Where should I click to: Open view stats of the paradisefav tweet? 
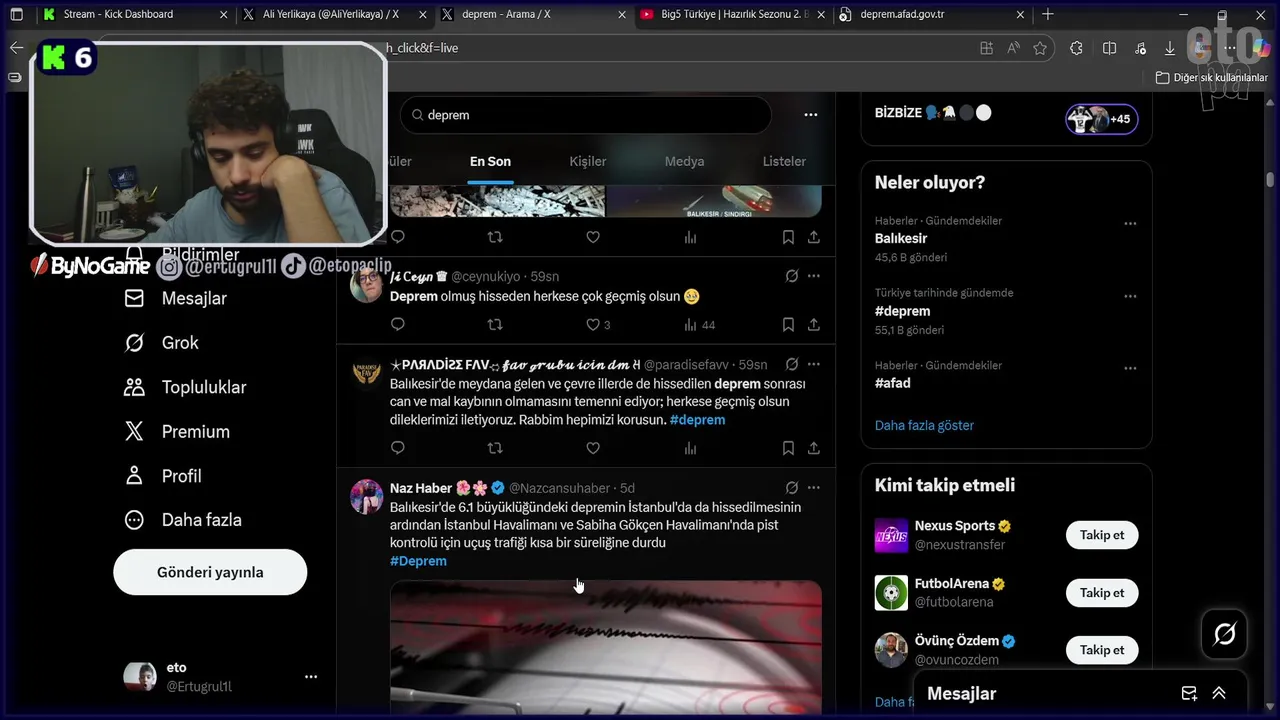(x=690, y=448)
